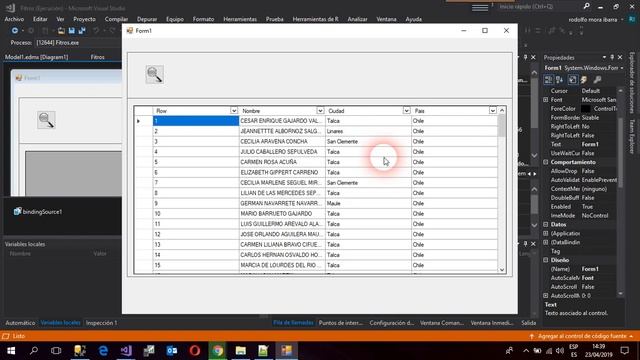Switch to the Inspección 1 tab
This screenshot has width=640, height=360.
pos(101,323)
